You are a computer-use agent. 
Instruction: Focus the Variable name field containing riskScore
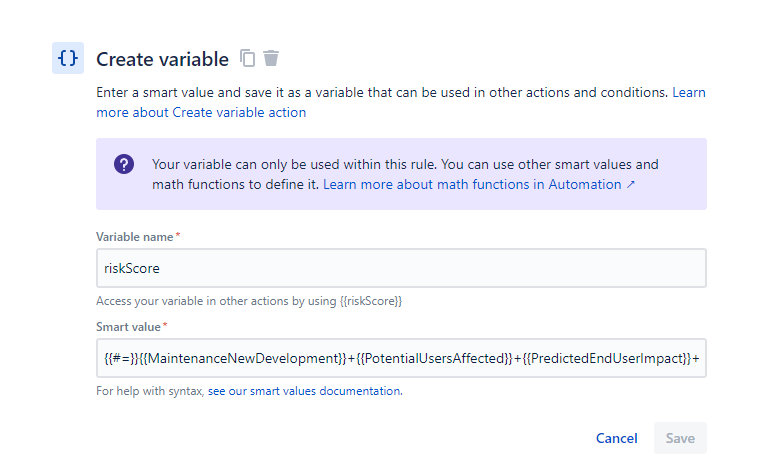click(x=401, y=268)
